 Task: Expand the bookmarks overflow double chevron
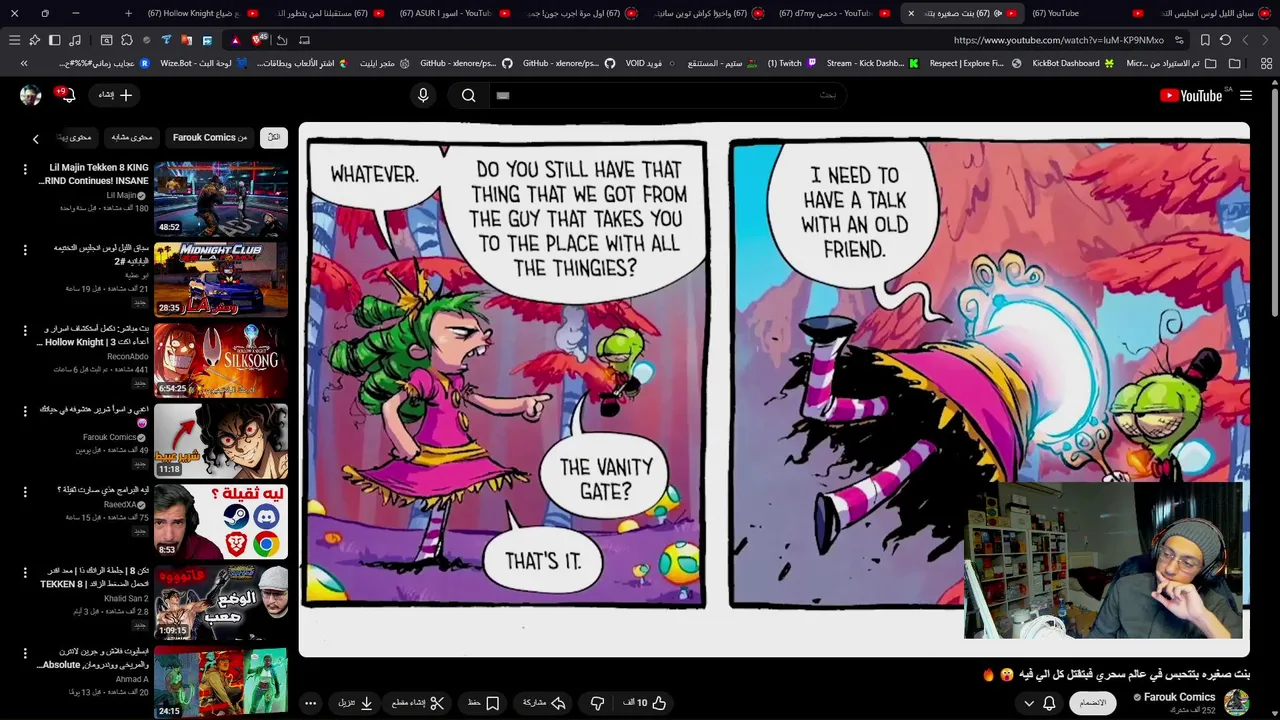(x=24, y=63)
